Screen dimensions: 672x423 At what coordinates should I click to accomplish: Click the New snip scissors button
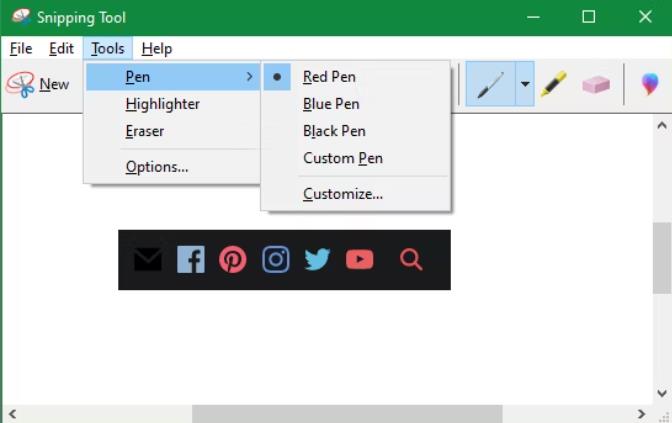pos(38,84)
